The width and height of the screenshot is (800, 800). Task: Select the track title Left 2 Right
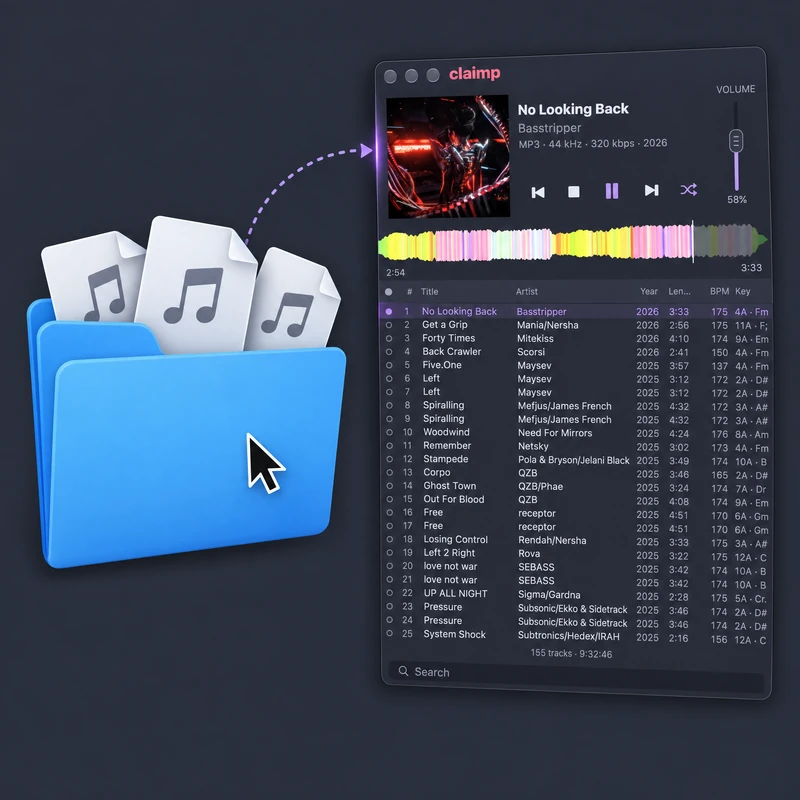coord(449,553)
